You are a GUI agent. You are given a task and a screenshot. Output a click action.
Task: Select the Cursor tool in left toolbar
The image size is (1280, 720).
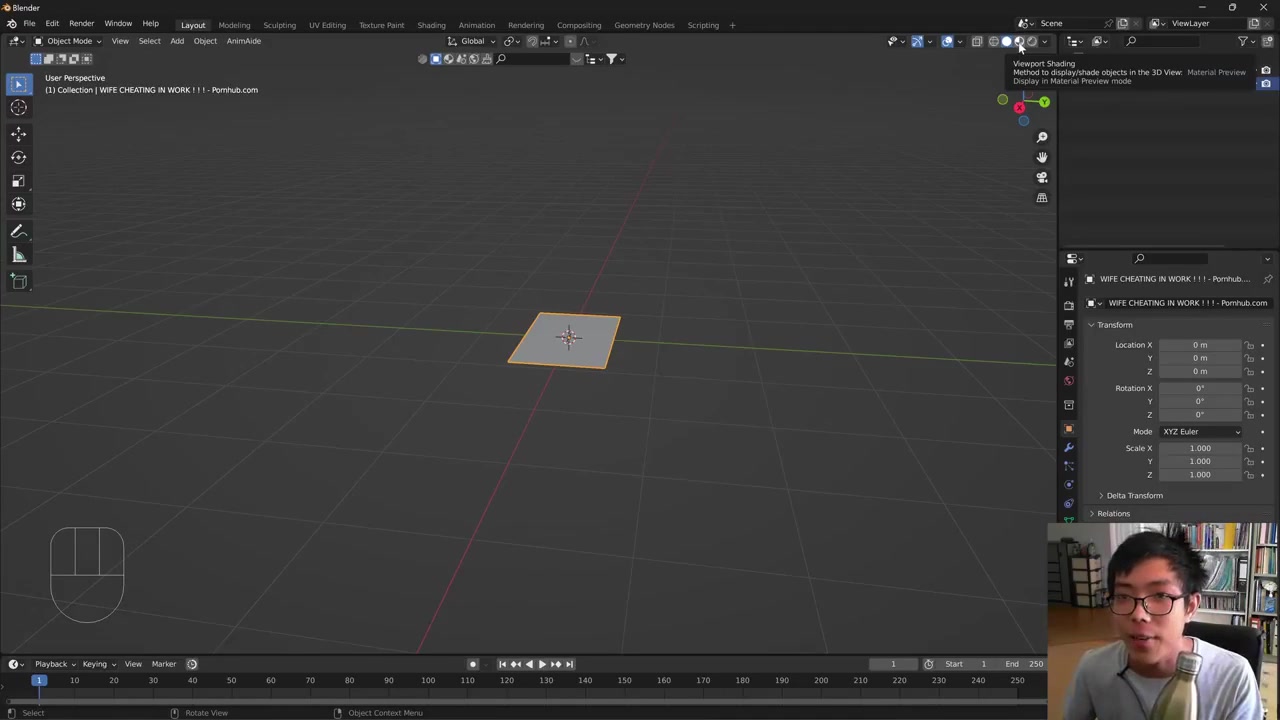pyautogui.click(x=18, y=108)
